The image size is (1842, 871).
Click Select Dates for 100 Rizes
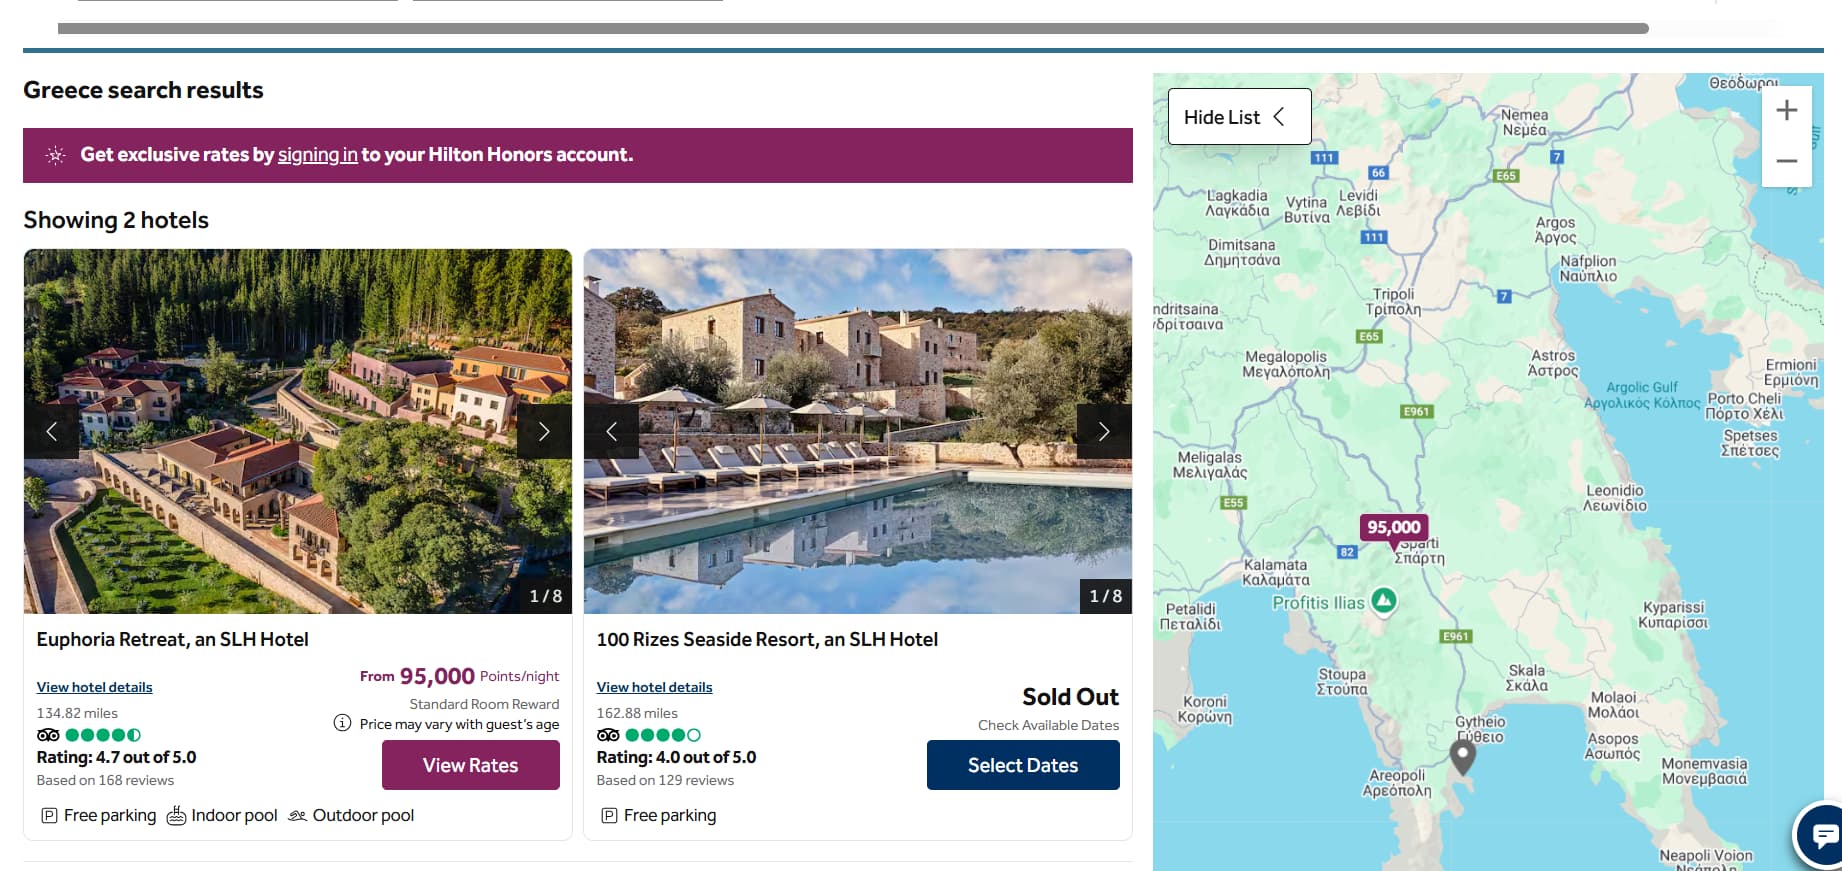coord(1022,765)
